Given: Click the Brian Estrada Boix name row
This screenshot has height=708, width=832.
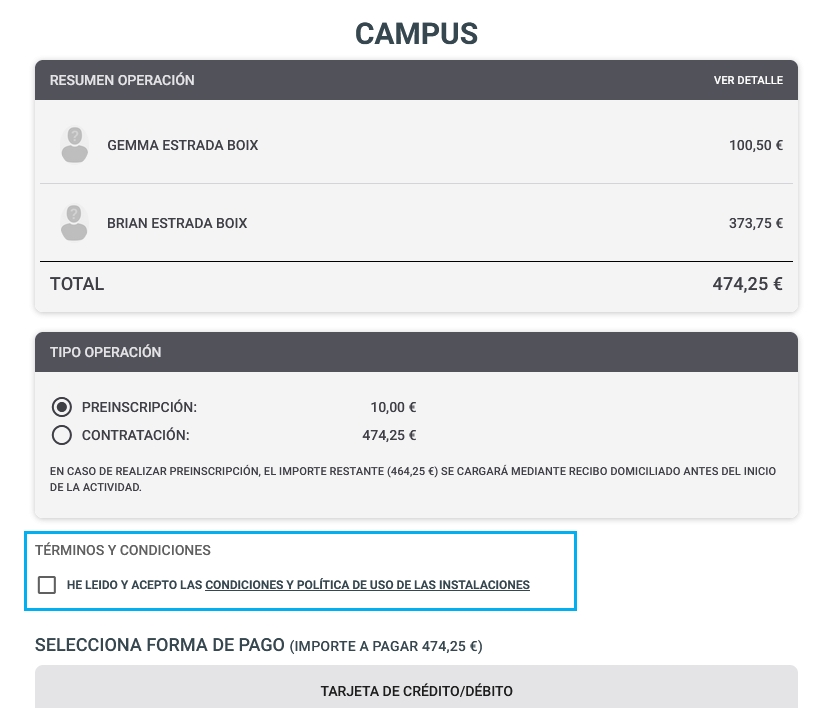Looking at the screenshot, I should point(417,223).
